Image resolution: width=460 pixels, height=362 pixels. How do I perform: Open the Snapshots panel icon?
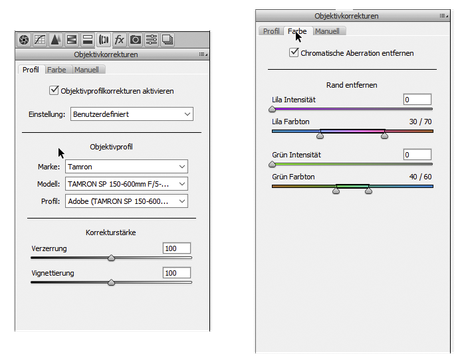167,40
